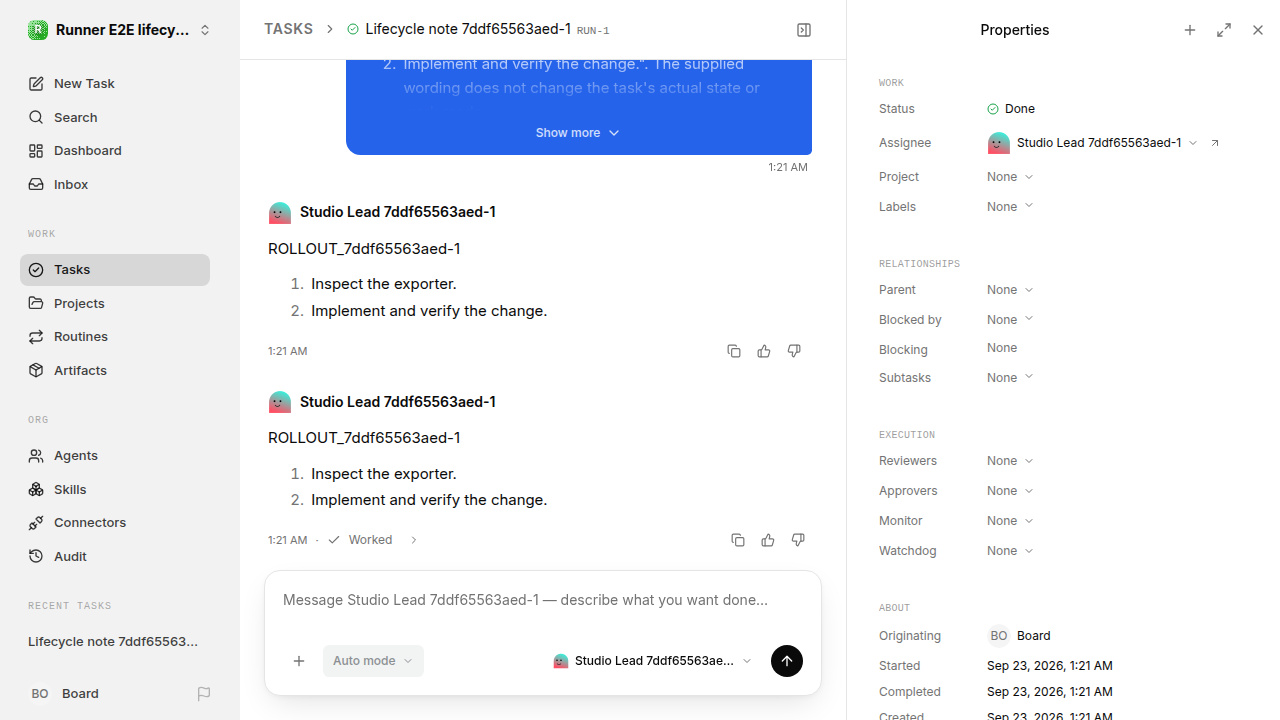This screenshot has height=720, width=1280.
Task: Click the Done status value
Action: 1011,109
